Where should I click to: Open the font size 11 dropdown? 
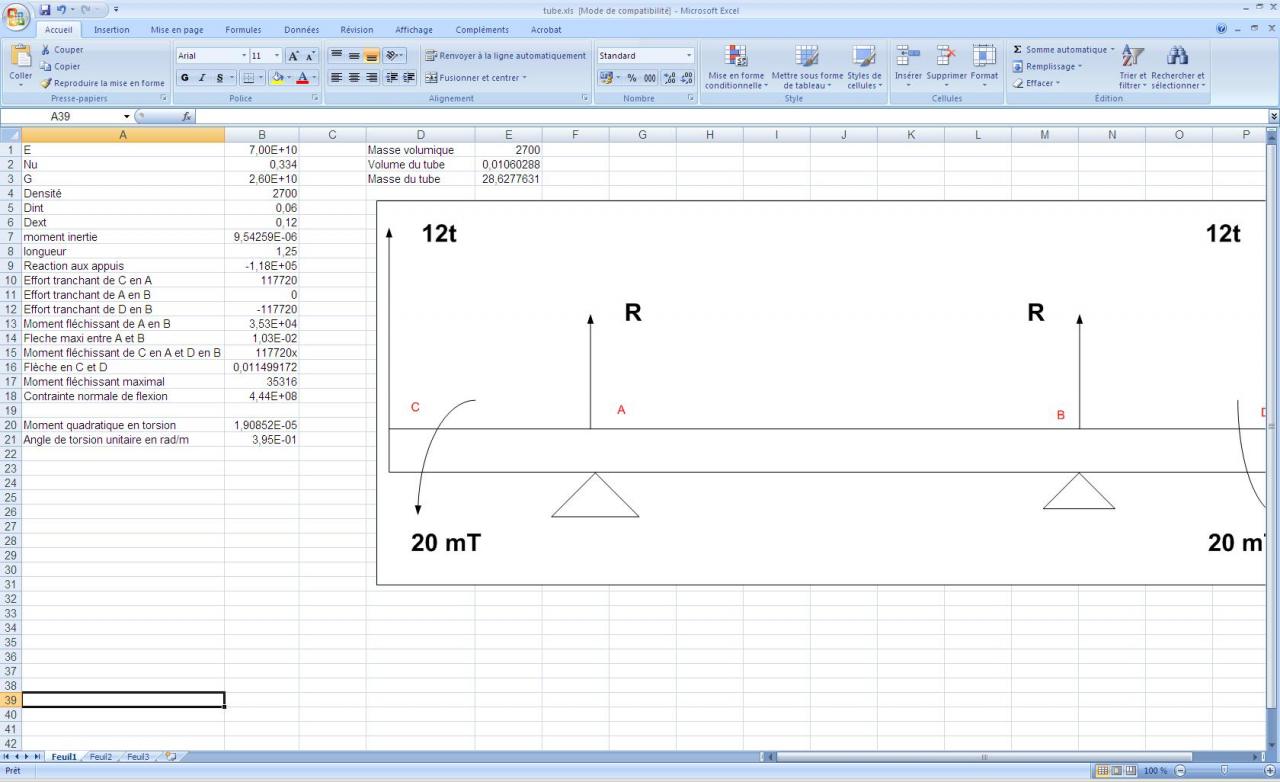(277, 56)
